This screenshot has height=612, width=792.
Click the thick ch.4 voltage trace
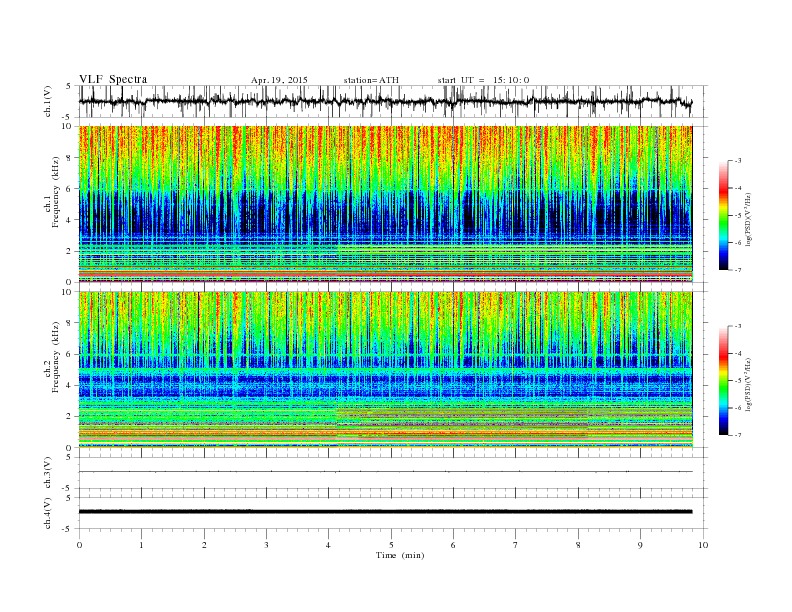[385, 512]
